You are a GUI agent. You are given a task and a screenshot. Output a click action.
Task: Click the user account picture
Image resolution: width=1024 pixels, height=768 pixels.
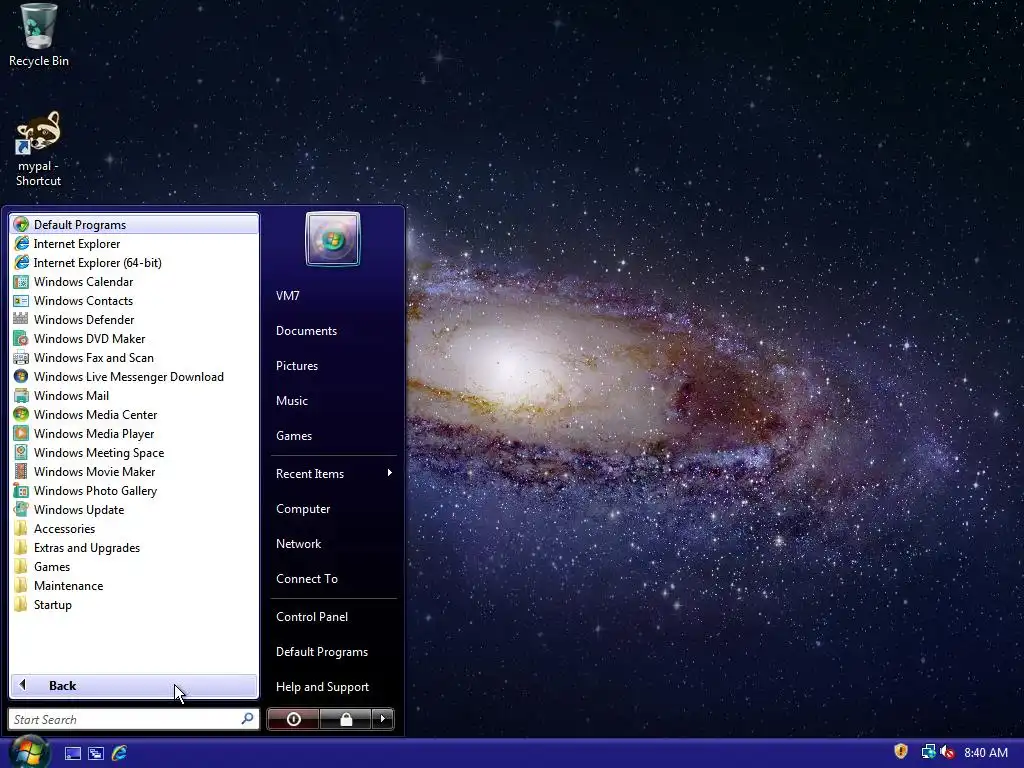tap(332, 239)
